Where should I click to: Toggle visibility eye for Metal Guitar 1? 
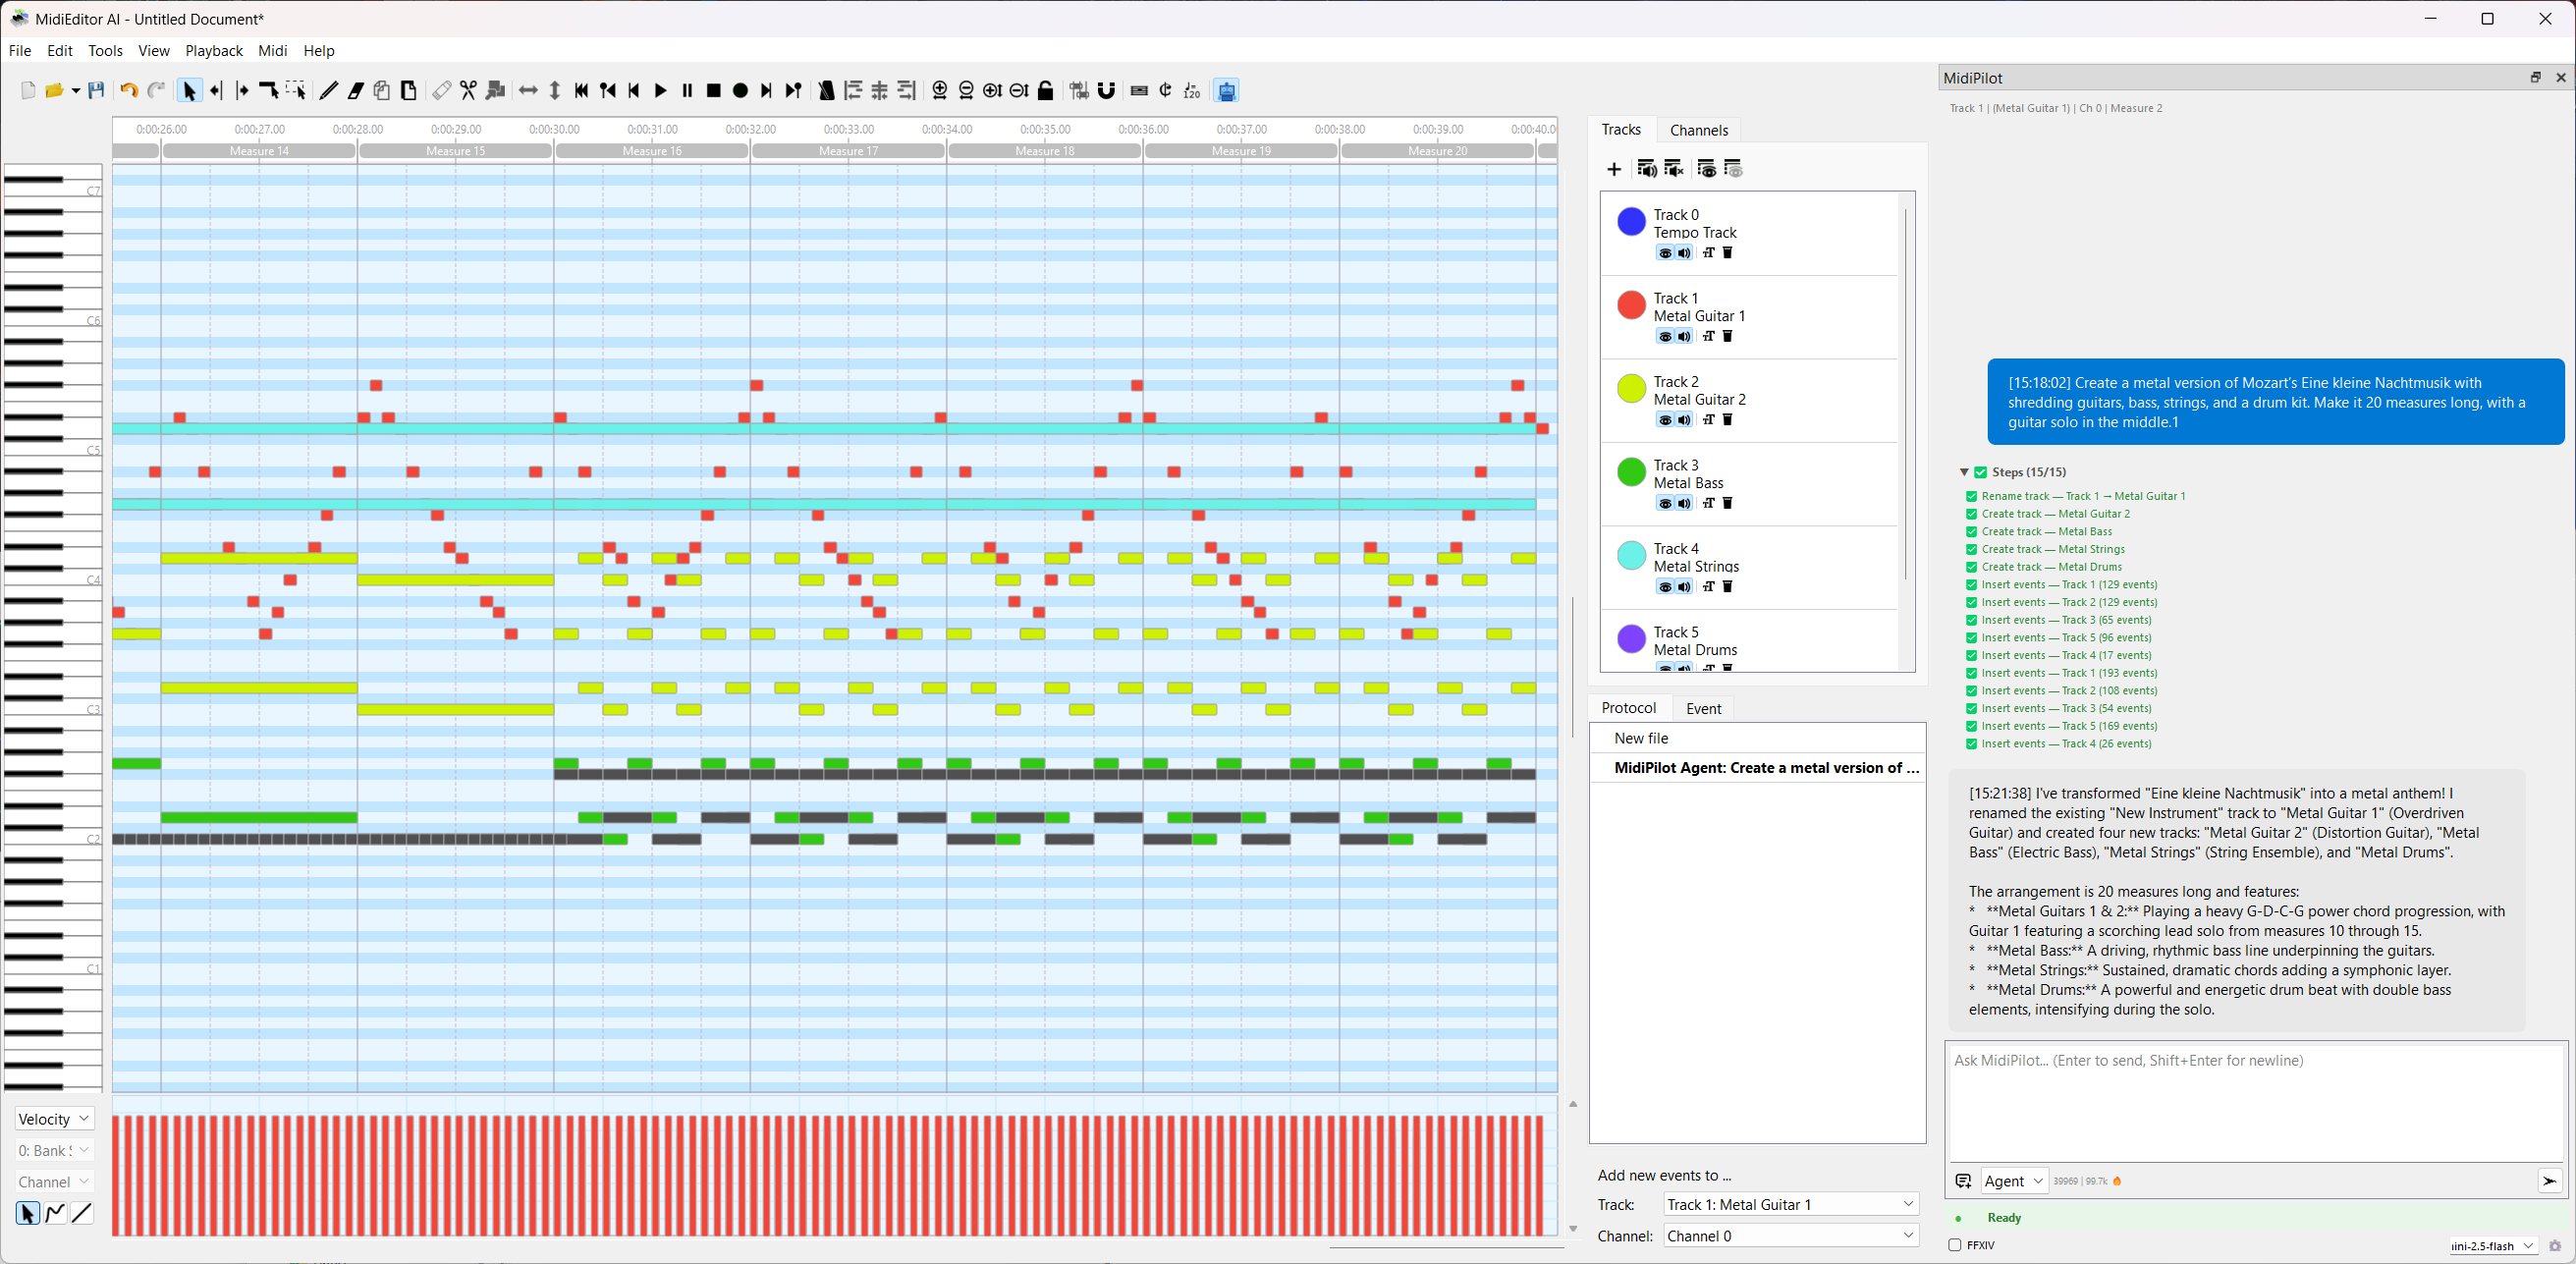[x=1664, y=337]
